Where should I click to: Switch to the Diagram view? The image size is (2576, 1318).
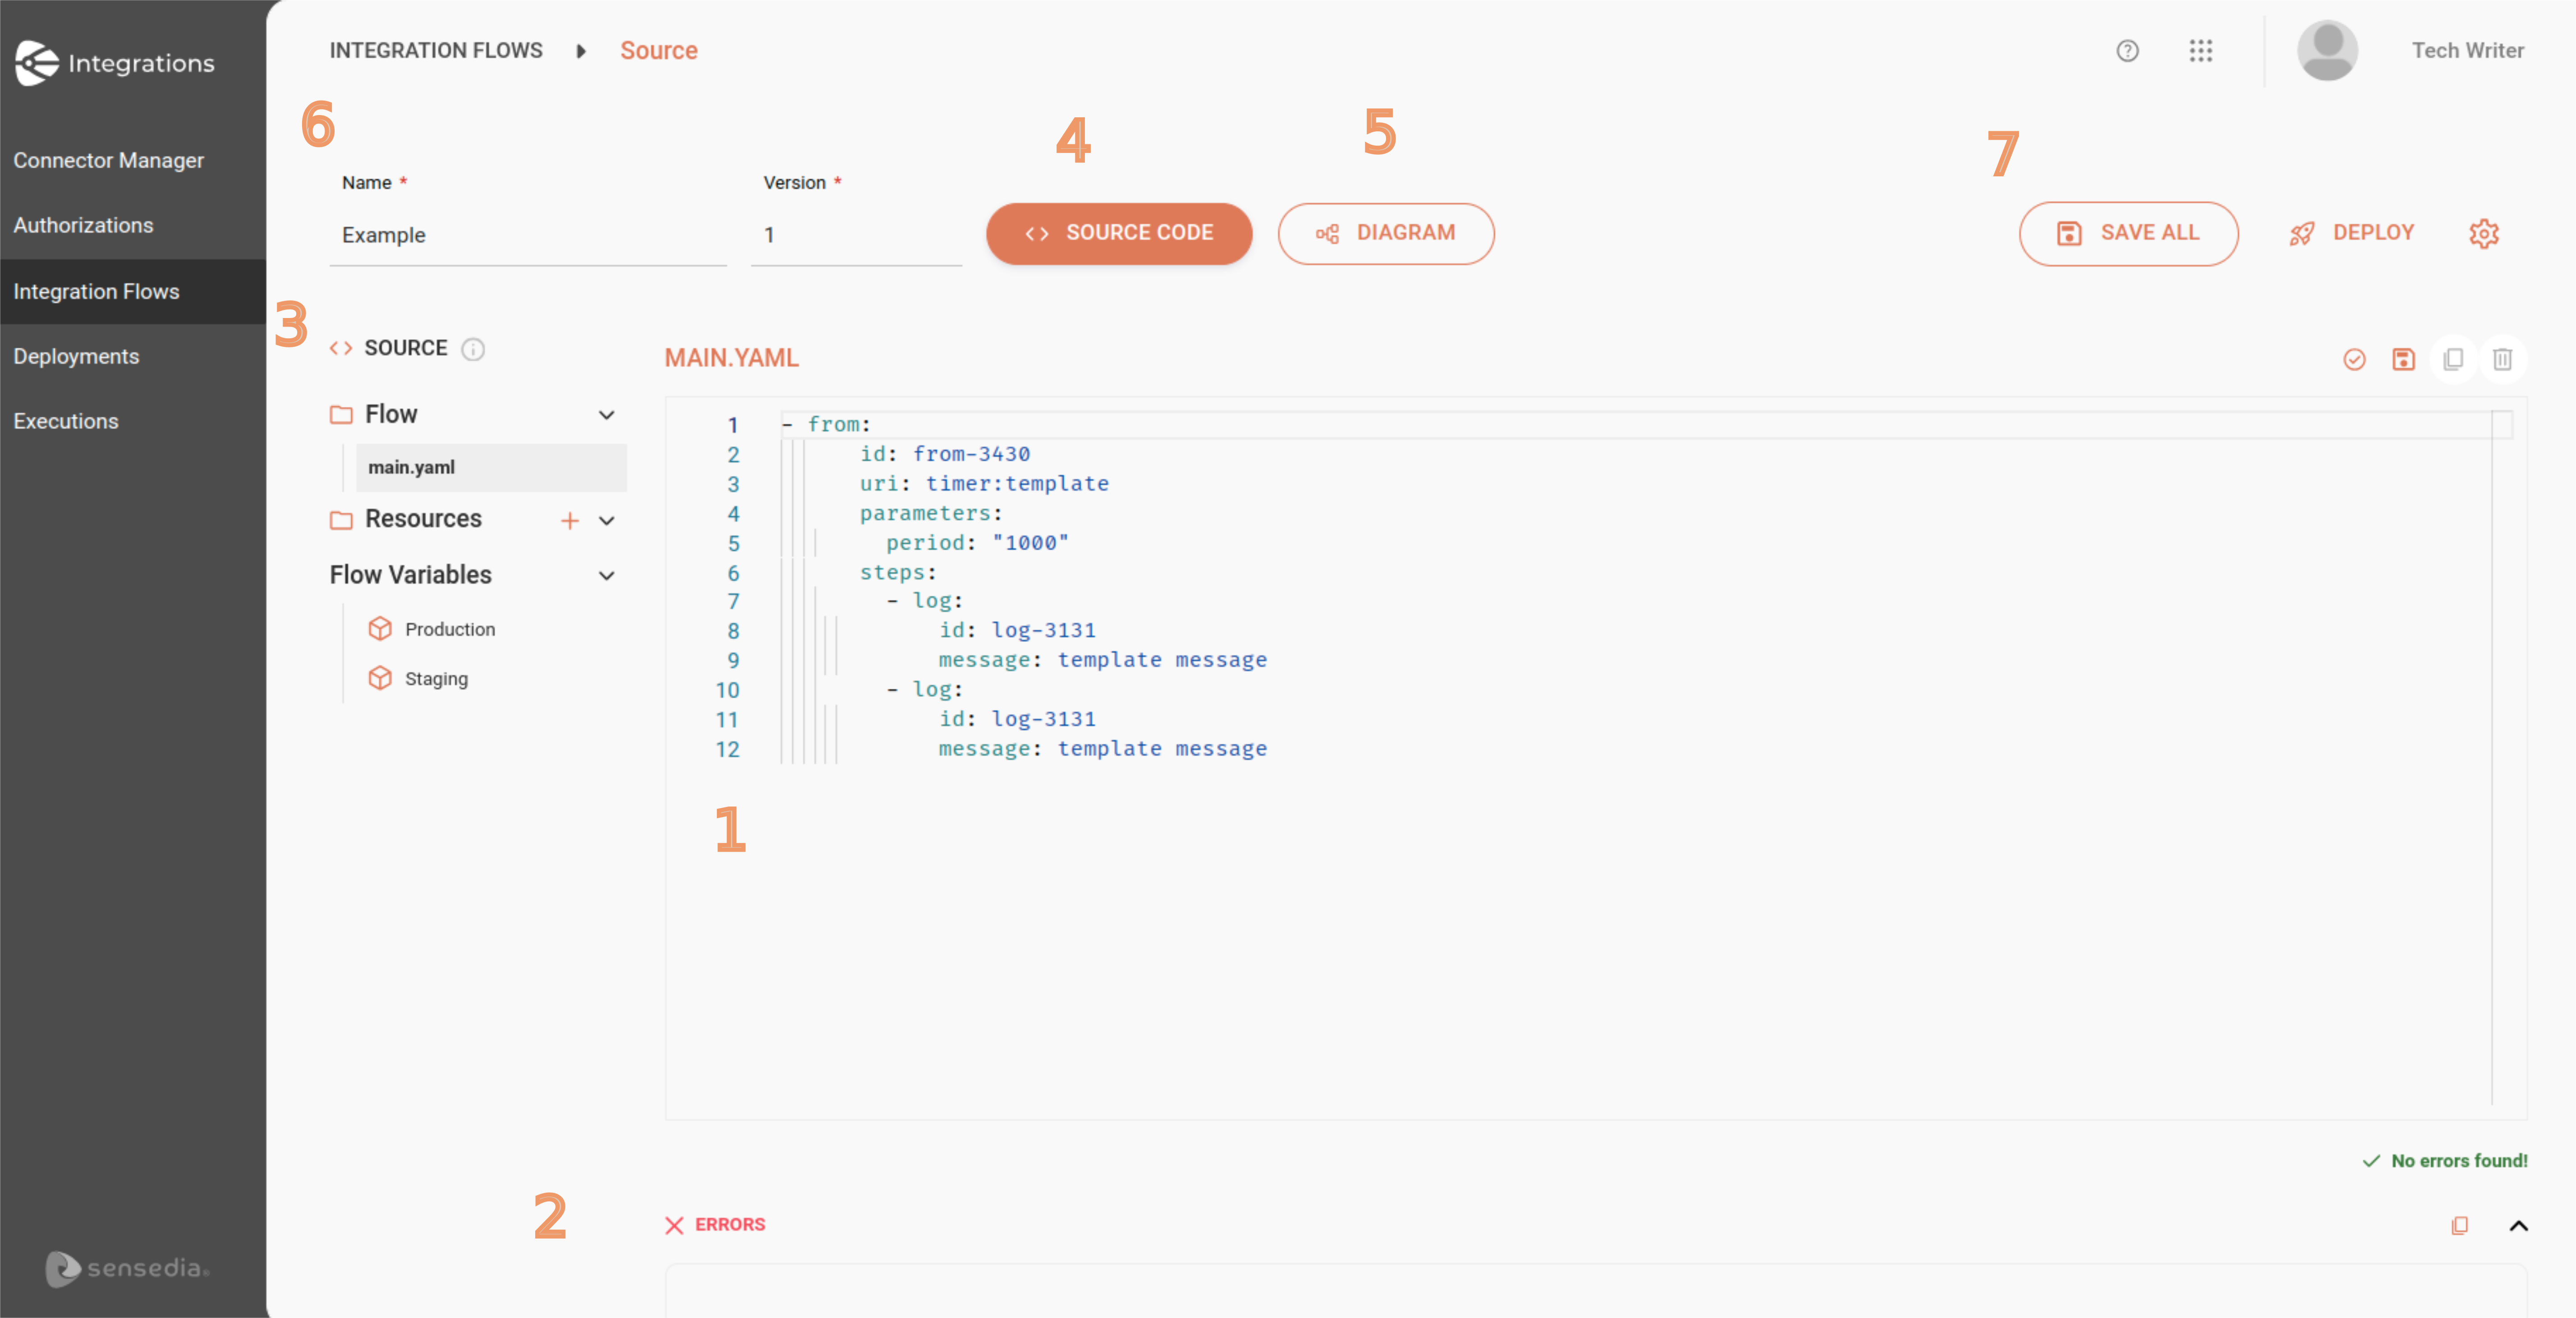pos(1386,233)
